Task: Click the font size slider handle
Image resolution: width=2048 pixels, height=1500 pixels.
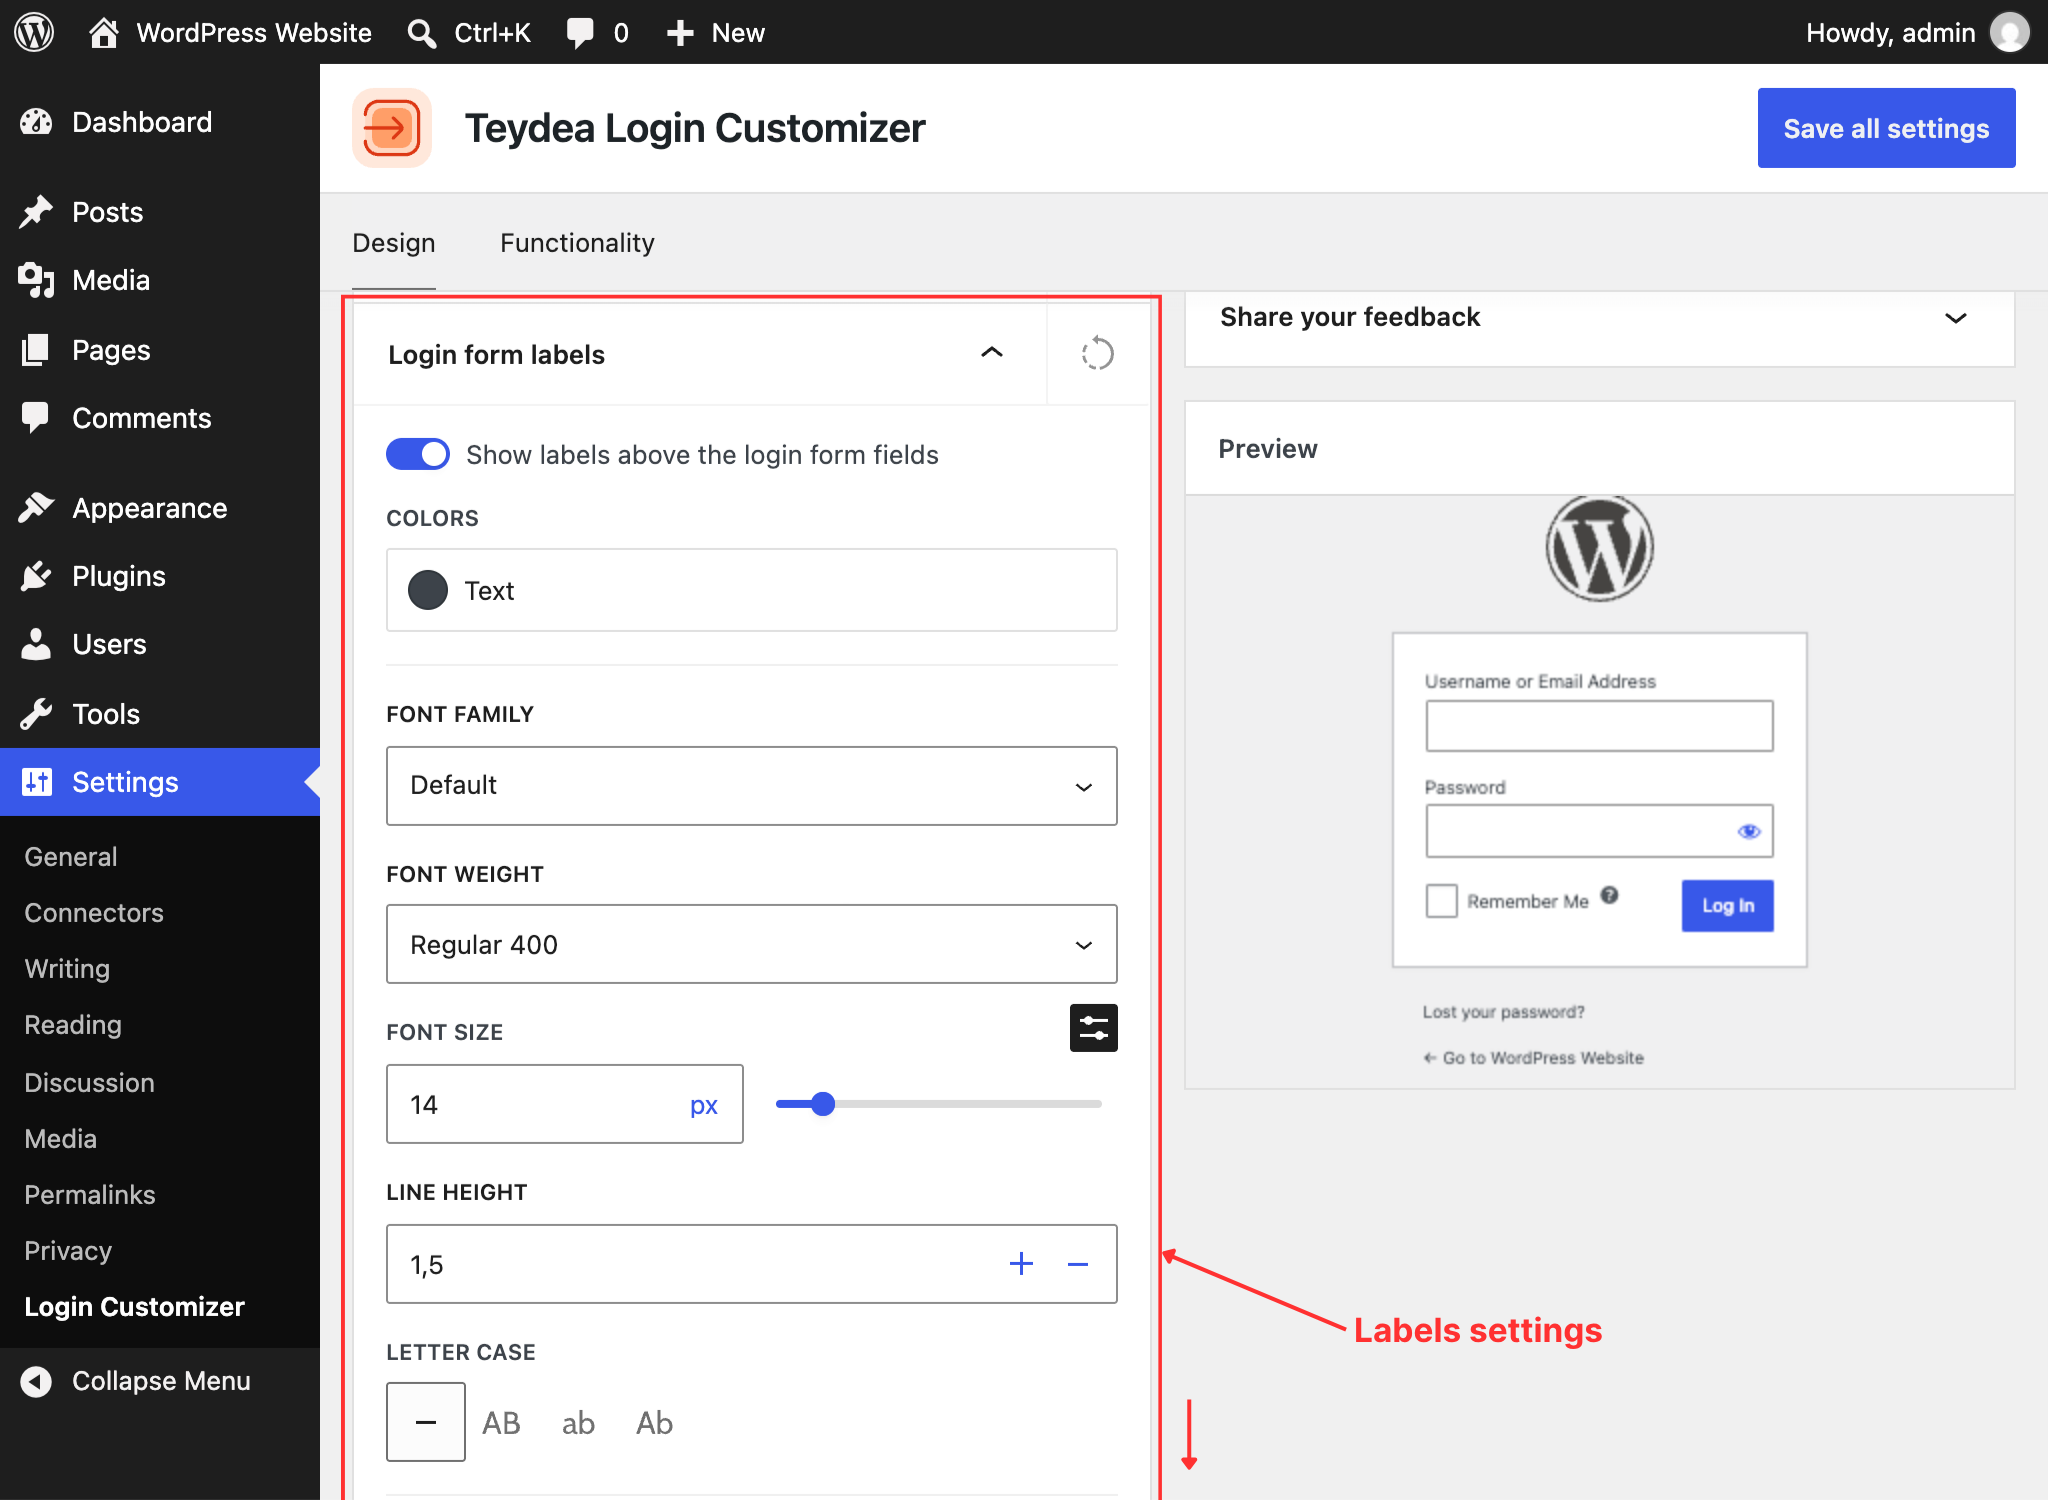Action: click(x=822, y=1104)
